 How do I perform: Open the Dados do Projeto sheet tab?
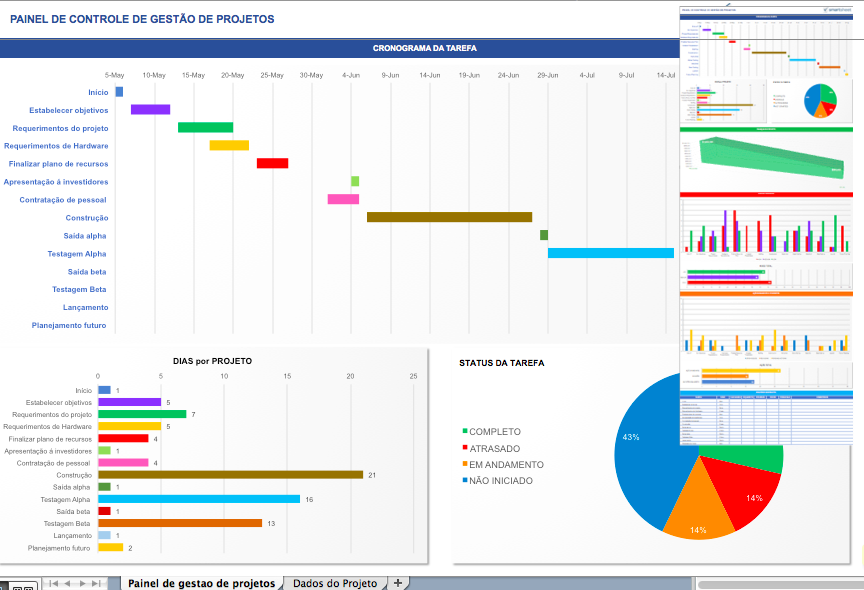coord(334,583)
